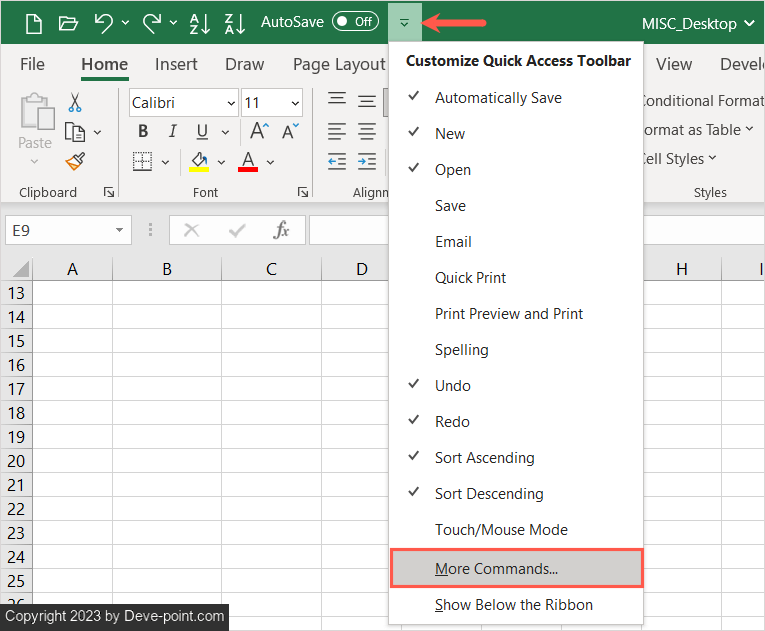Click the New blank workbook icon

(x=33, y=22)
